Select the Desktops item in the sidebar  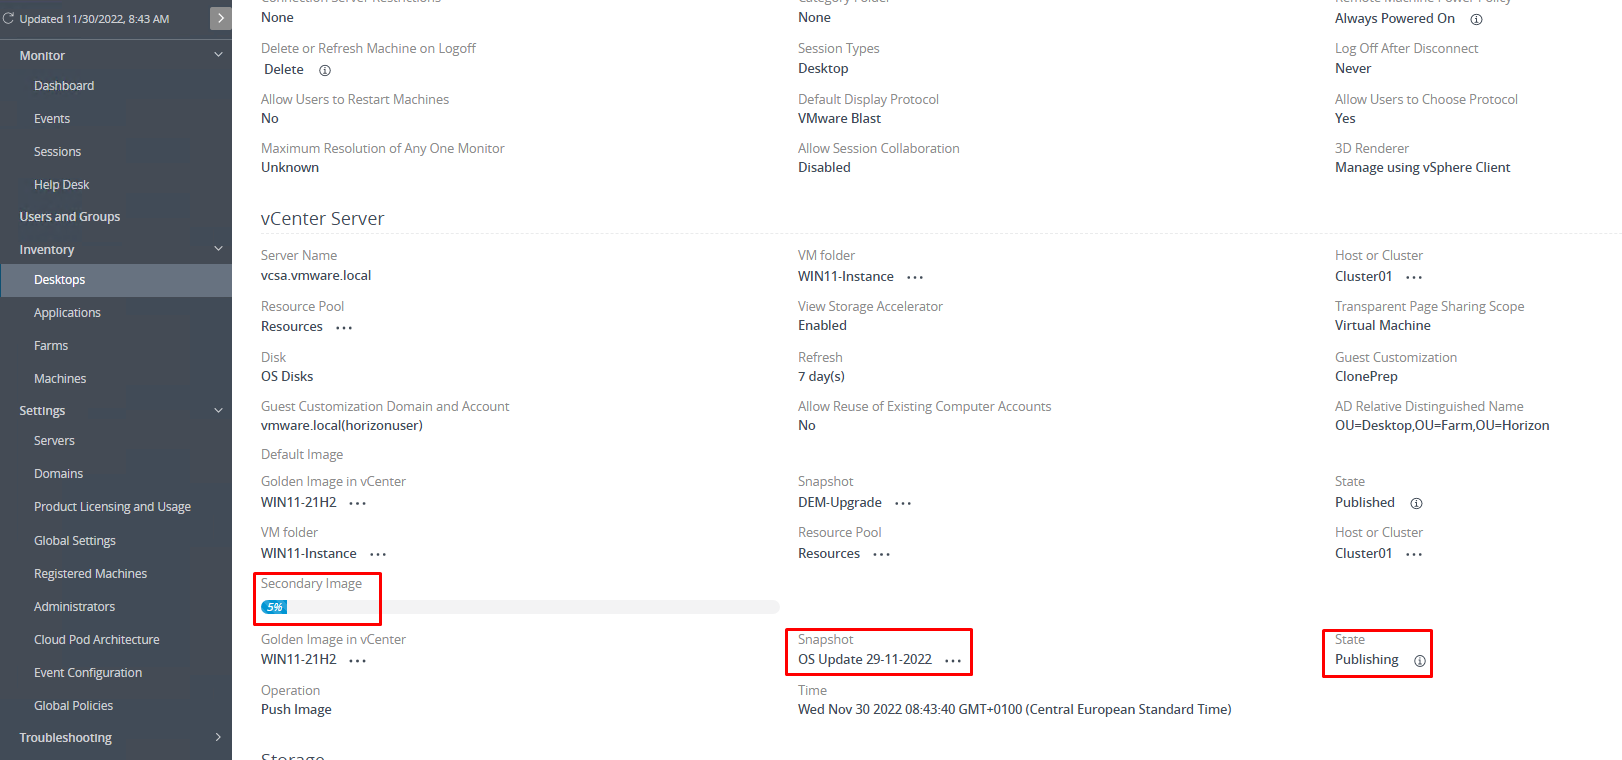pyautogui.click(x=60, y=280)
